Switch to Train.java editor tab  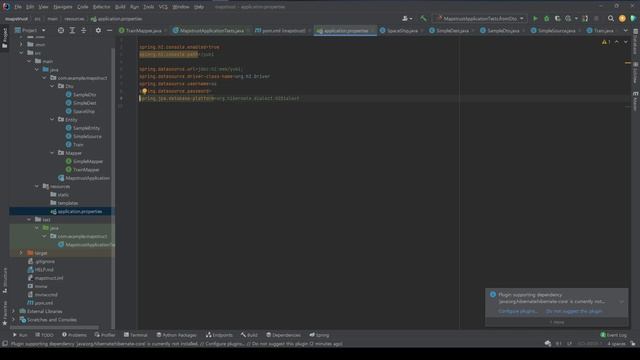pyautogui.click(x=603, y=31)
